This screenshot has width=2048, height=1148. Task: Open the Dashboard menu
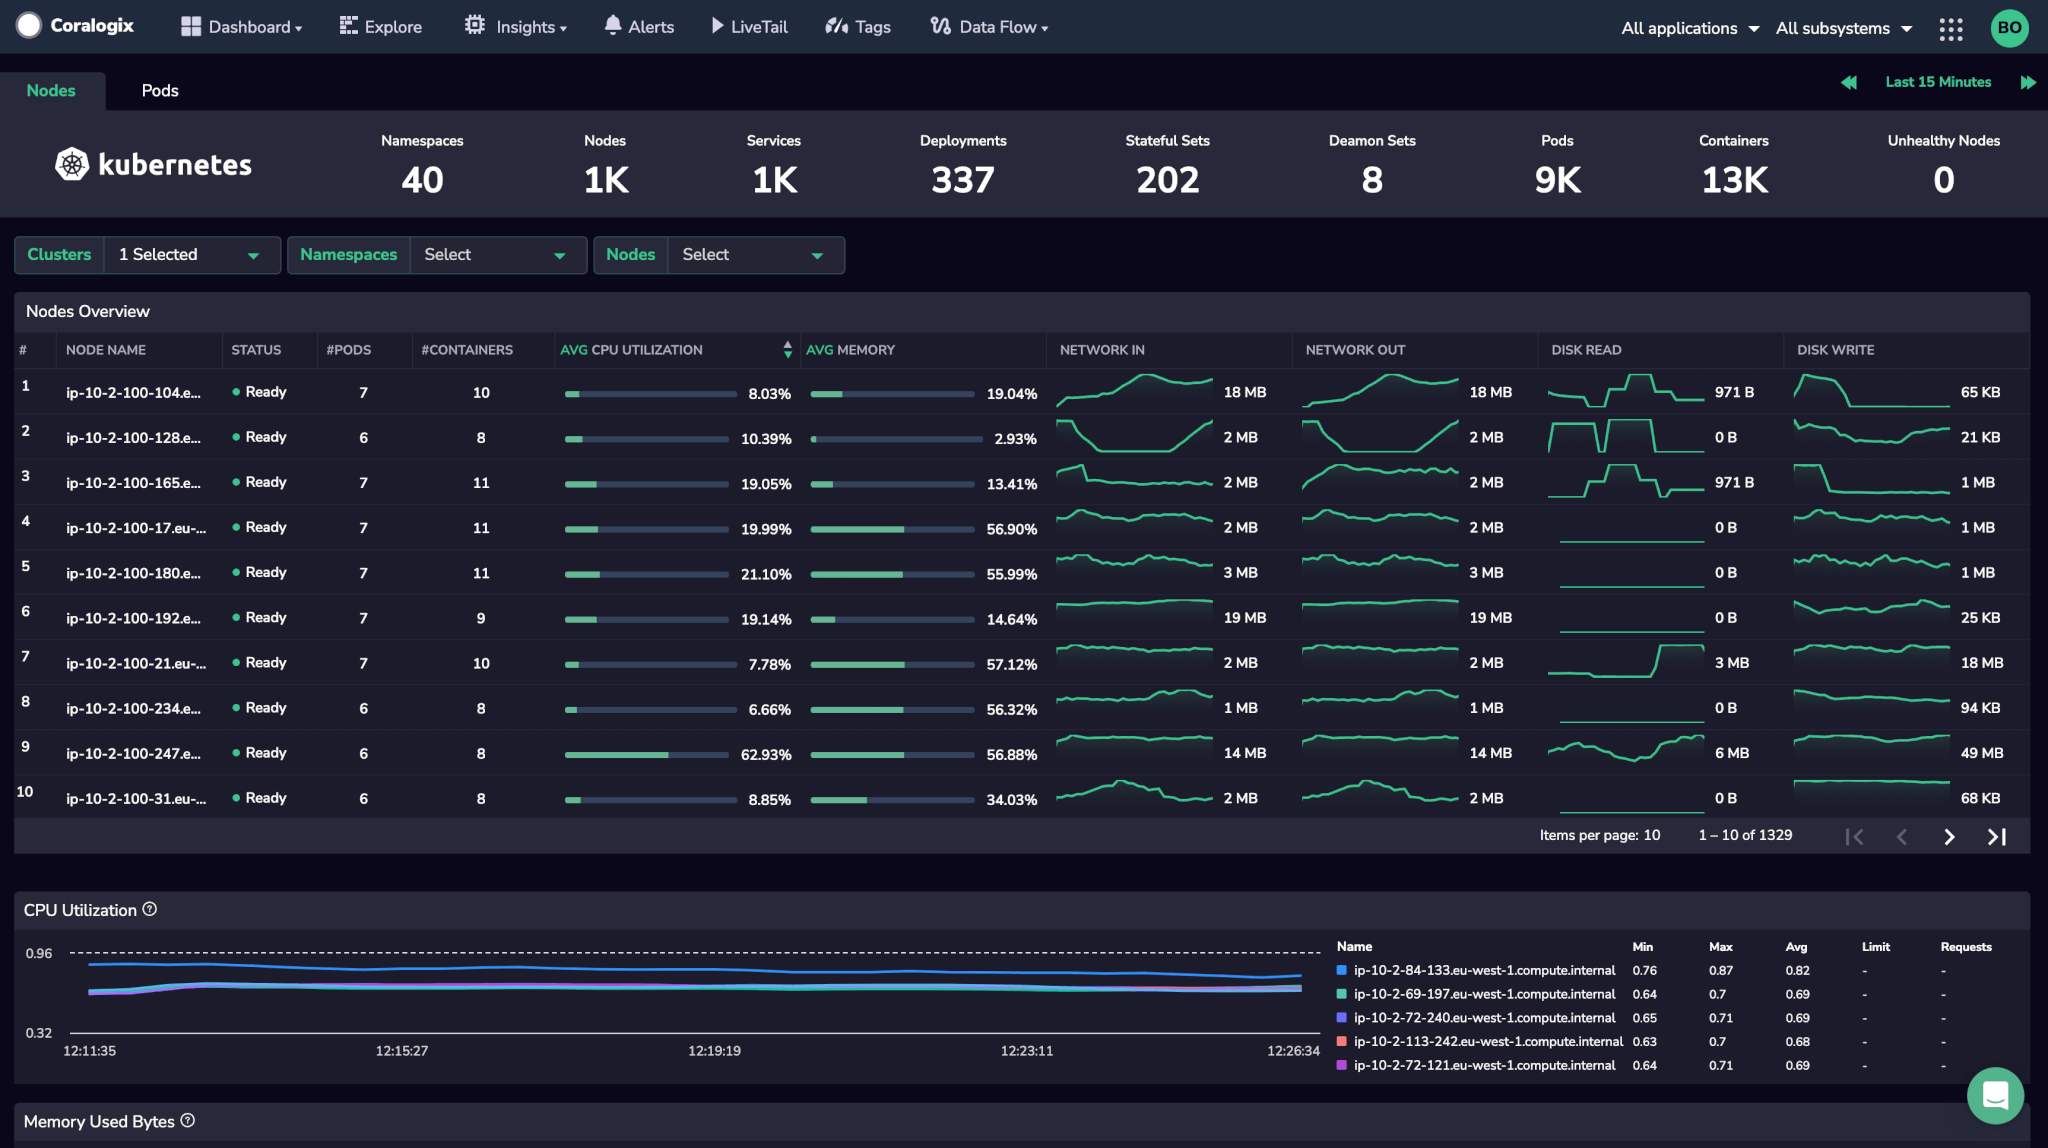pos(242,27)
